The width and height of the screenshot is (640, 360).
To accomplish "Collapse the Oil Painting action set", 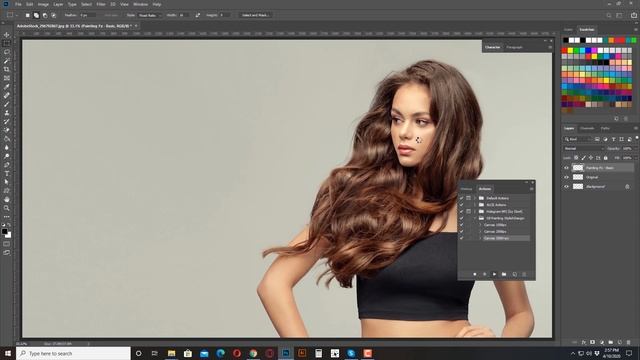I will tap(476, 218).
